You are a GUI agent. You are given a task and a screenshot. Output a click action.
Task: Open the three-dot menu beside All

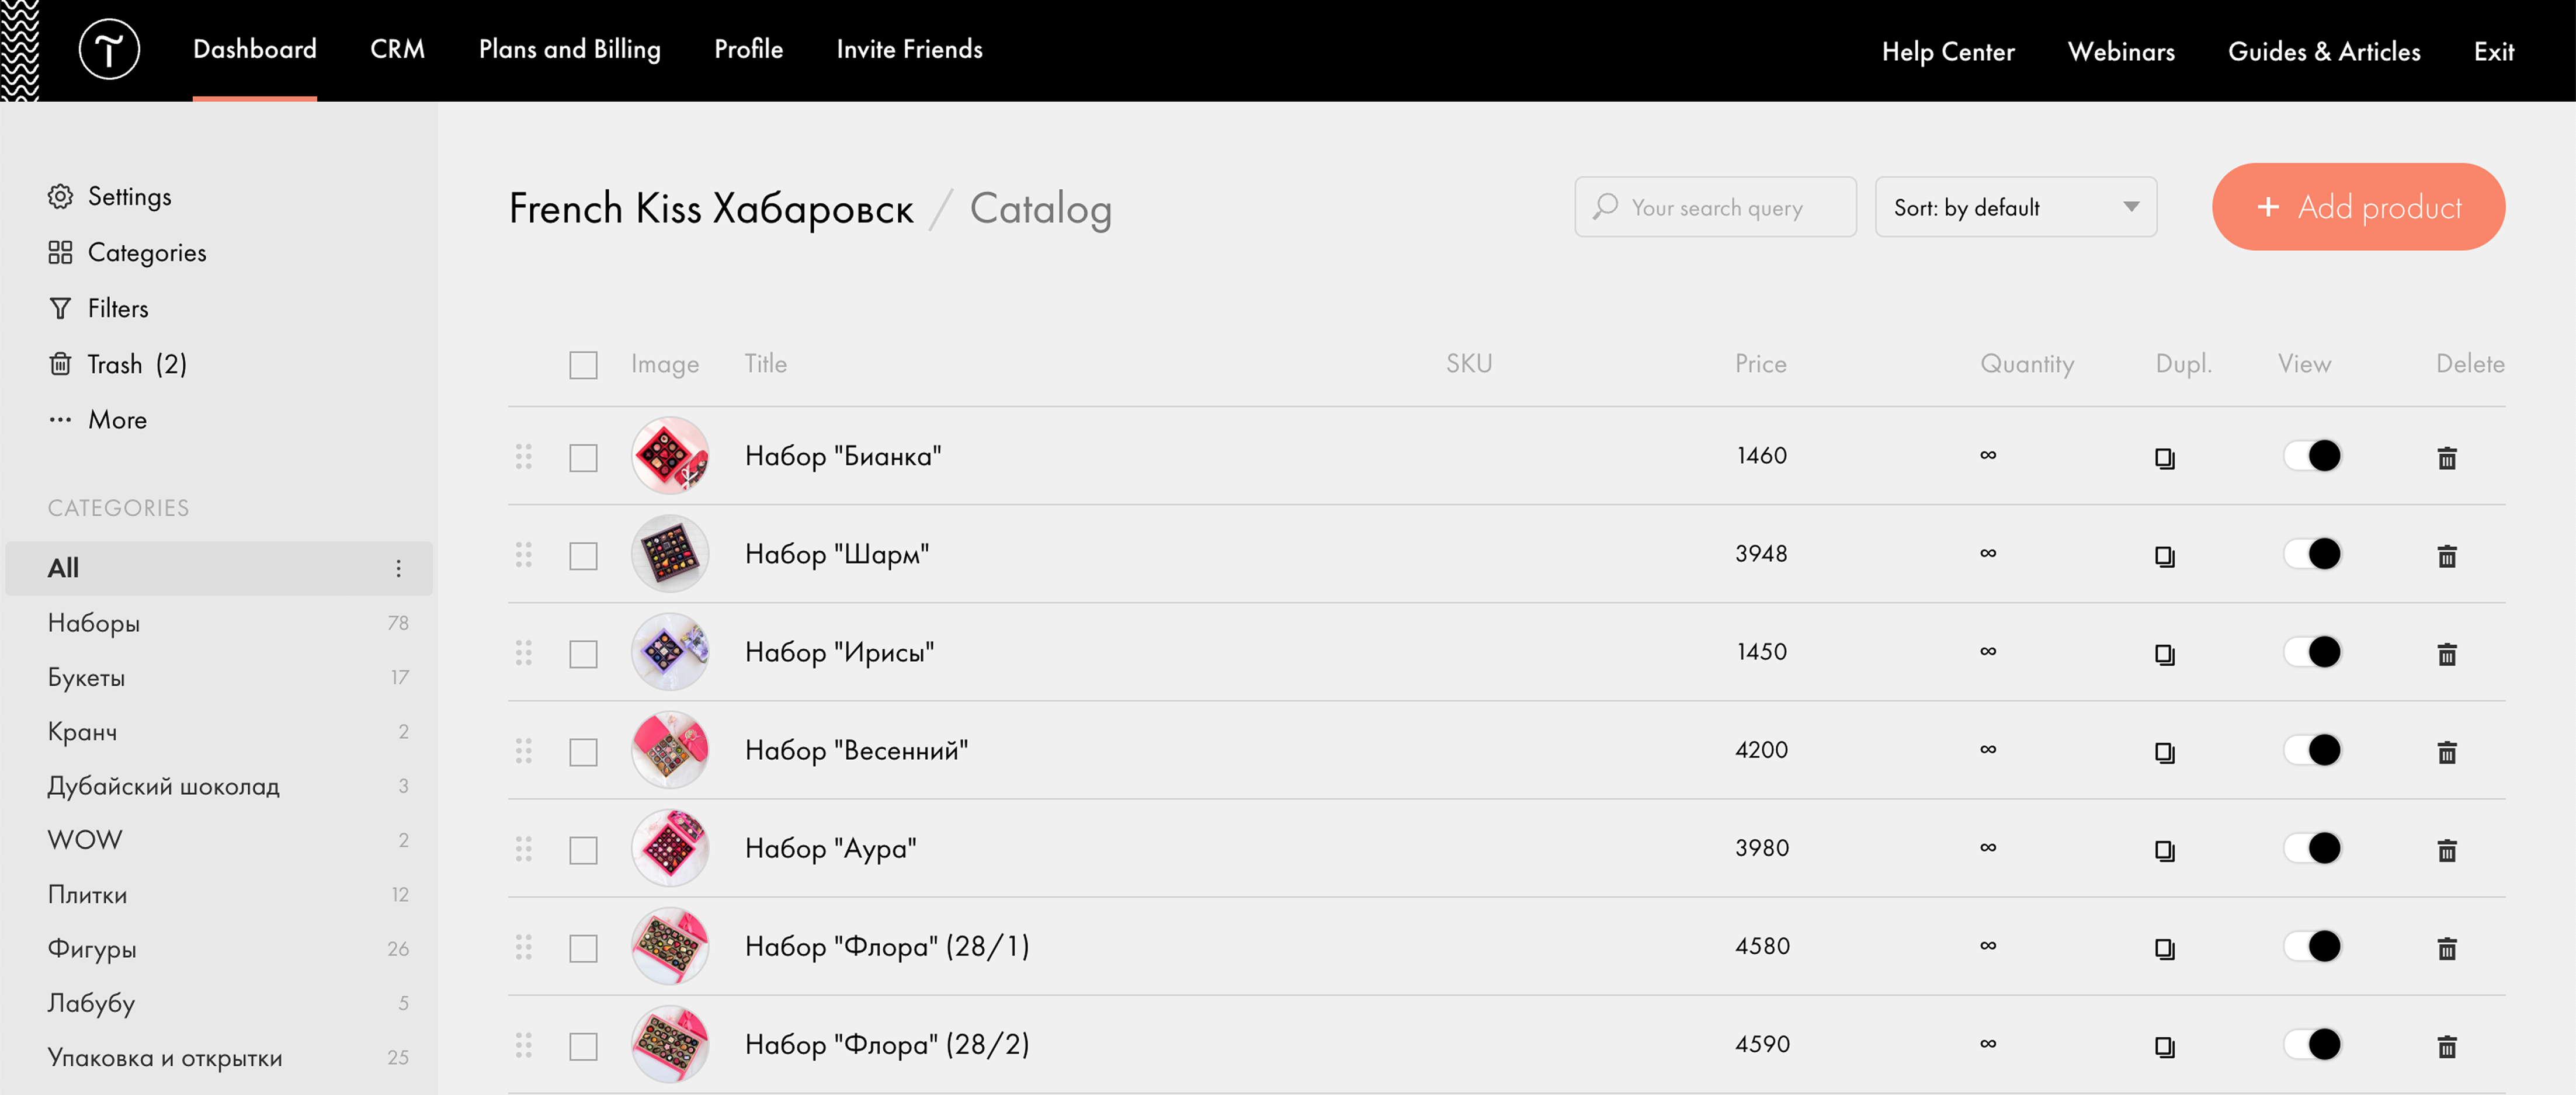point(398,568)
